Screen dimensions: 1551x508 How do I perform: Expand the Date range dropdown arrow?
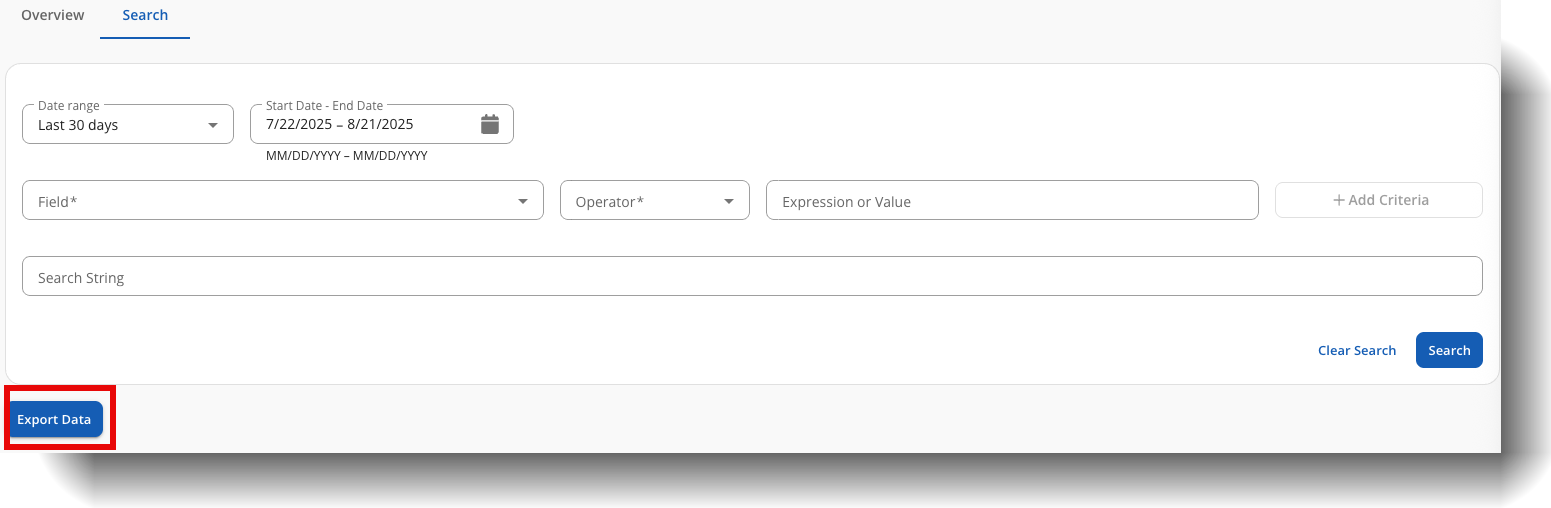(x=212, y=126)
